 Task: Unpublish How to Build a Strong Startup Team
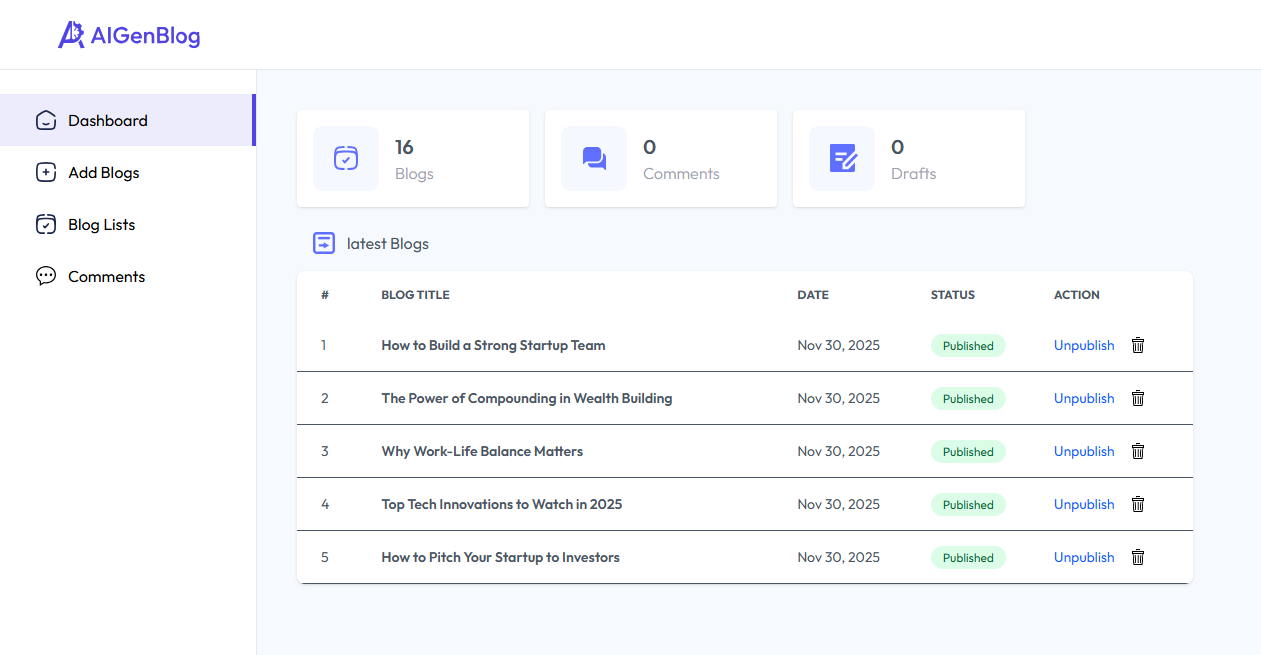(1084, 345)
